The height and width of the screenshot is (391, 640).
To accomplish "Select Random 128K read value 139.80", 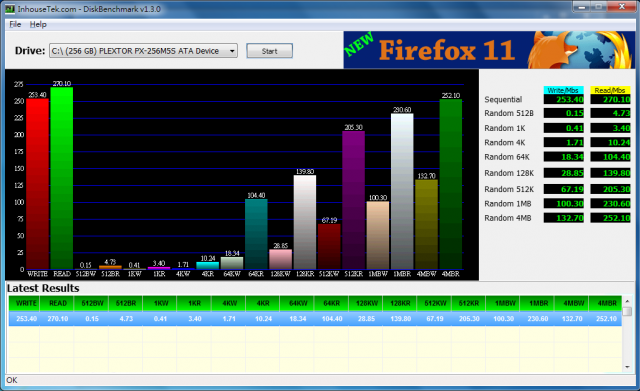I will point(611,173).
